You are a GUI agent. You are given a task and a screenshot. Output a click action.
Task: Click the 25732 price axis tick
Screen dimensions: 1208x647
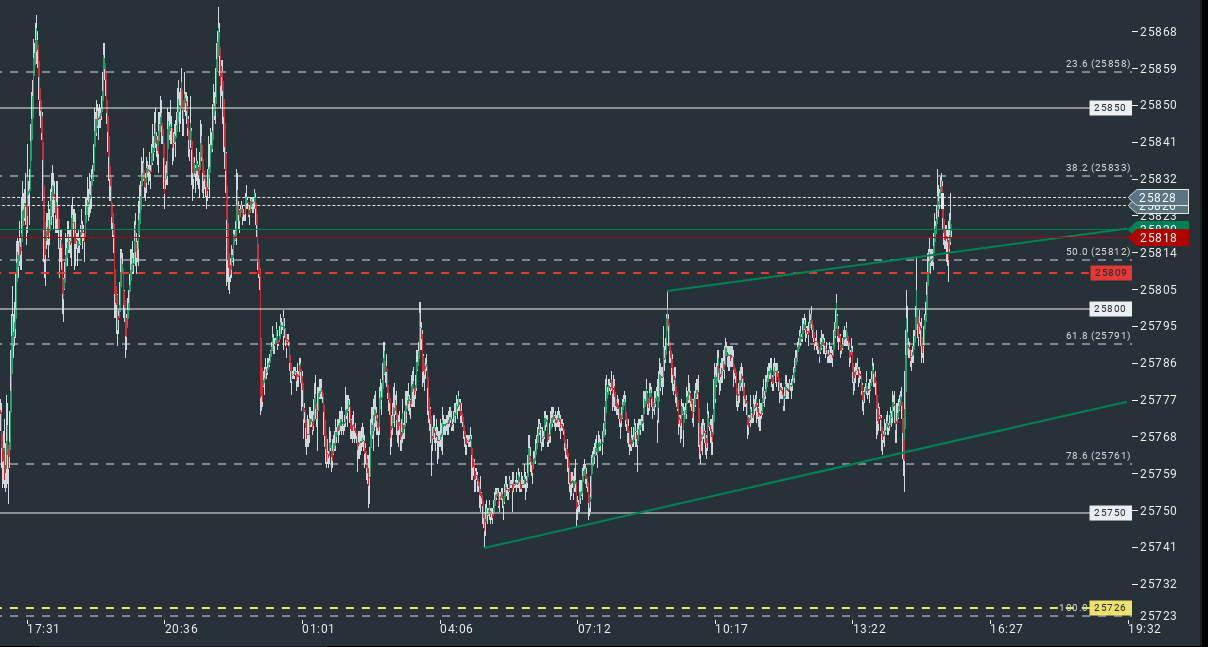point(1158,584)
